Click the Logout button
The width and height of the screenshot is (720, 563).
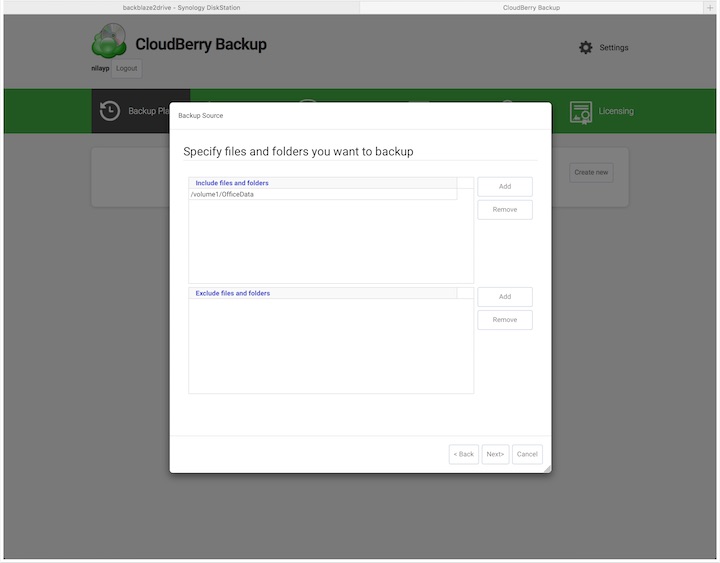pos(126,68)
